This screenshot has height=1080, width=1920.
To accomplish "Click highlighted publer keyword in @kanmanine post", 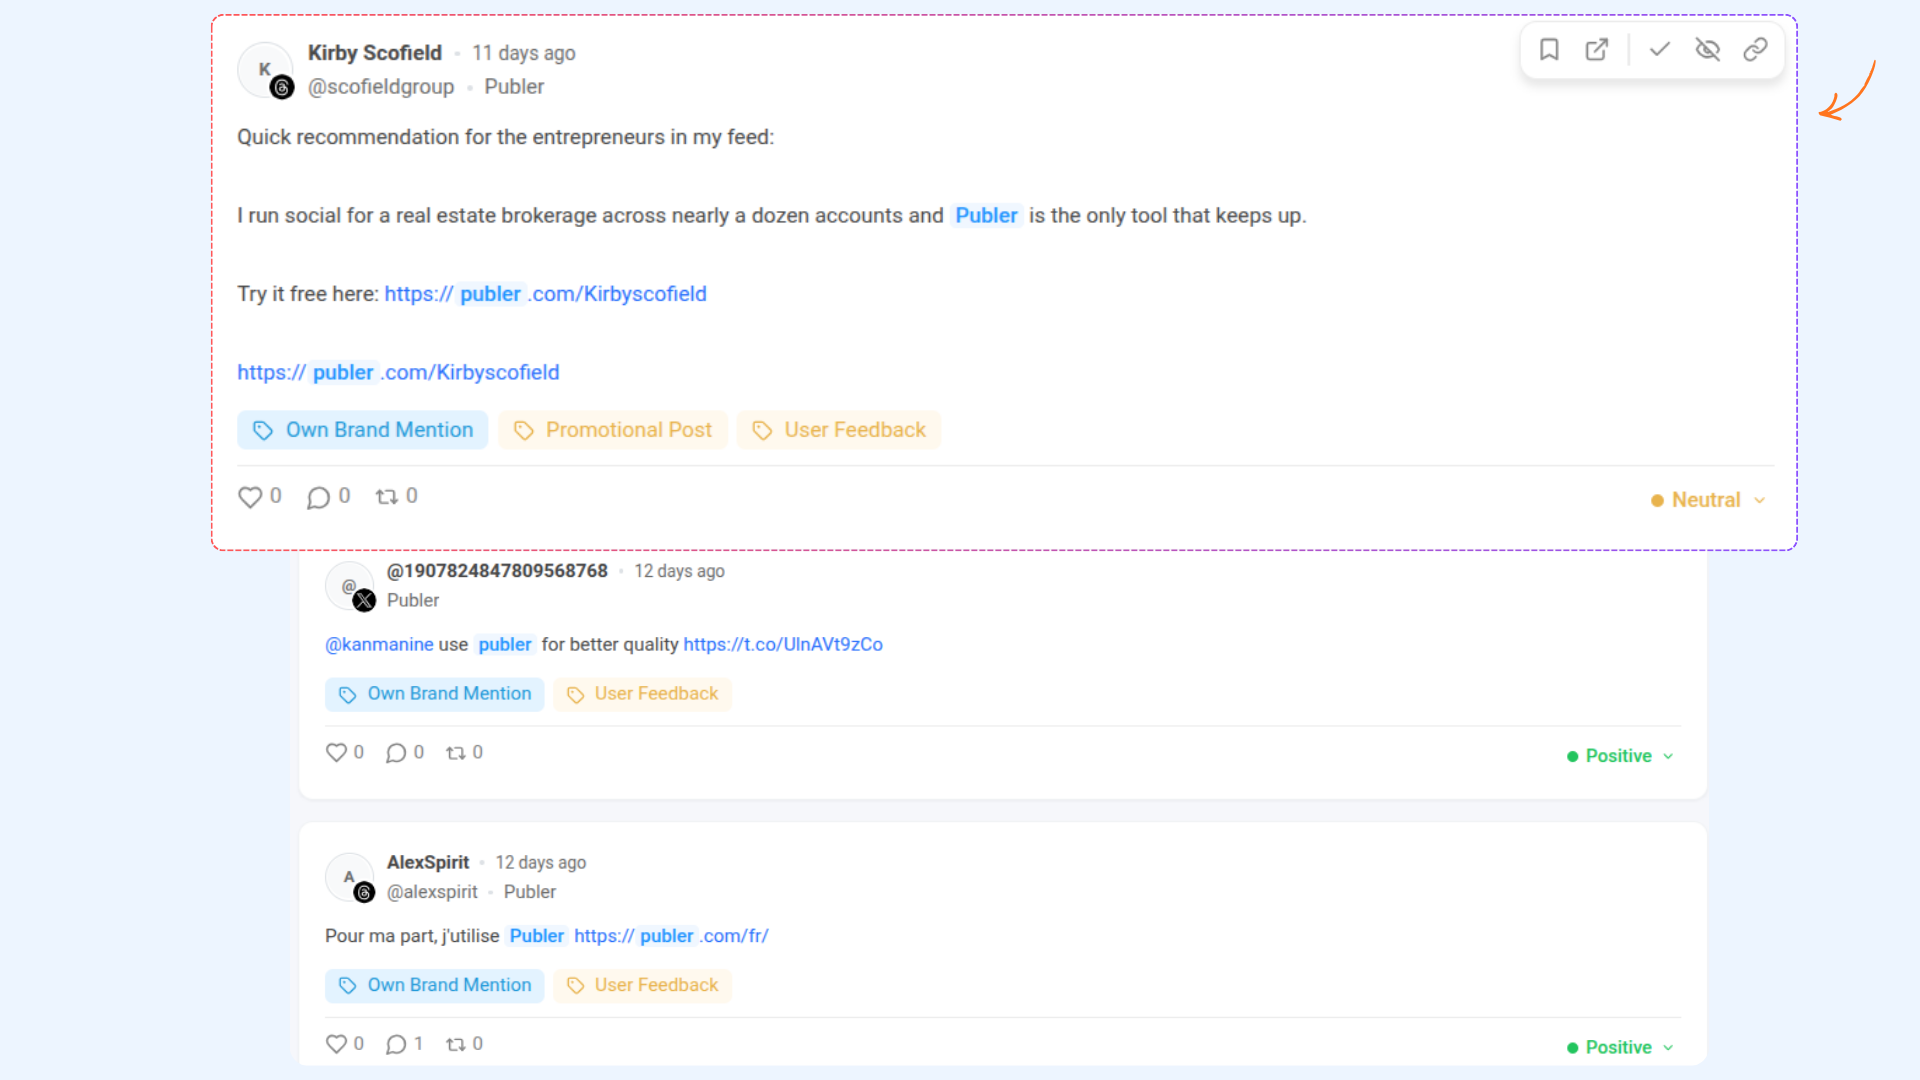I will point(505,645).
